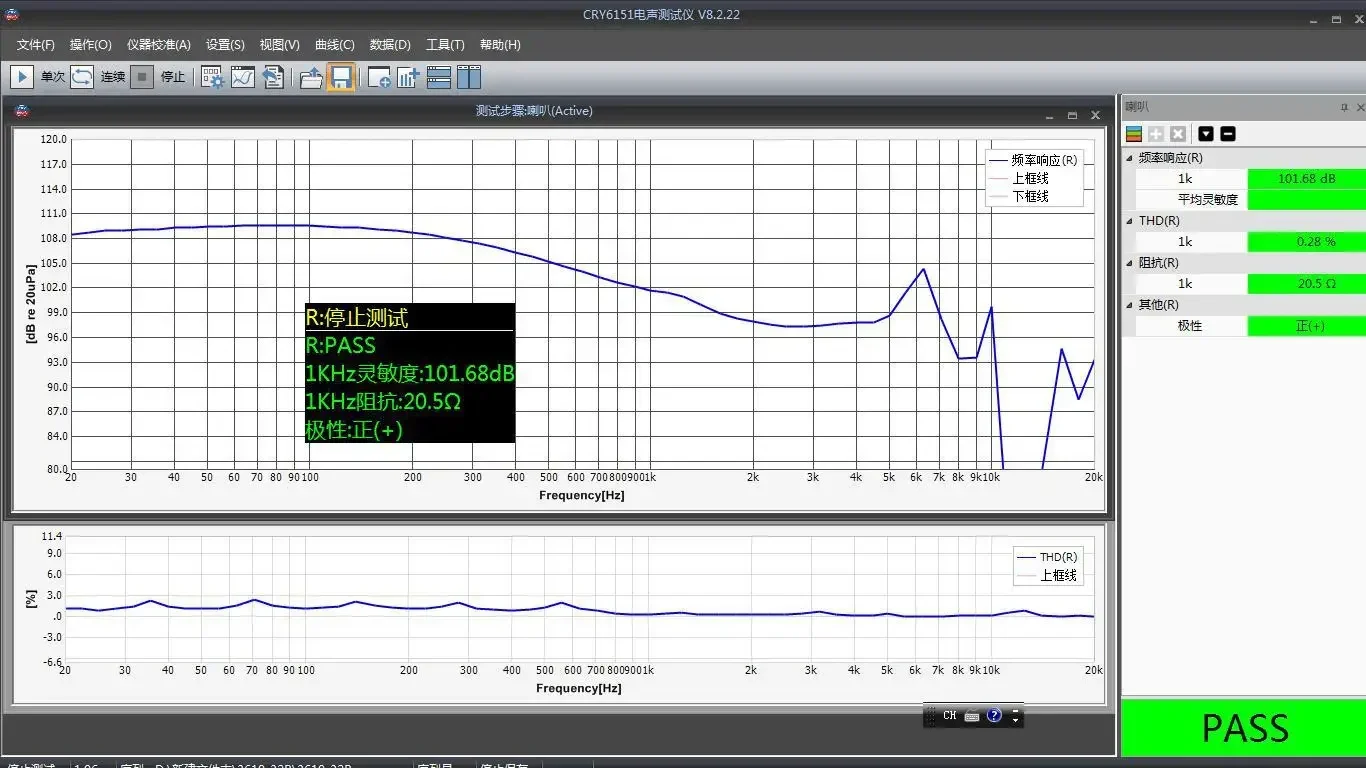
Task: Open test settings grid-with-gear icon
Action: click(x=212, y=77)
